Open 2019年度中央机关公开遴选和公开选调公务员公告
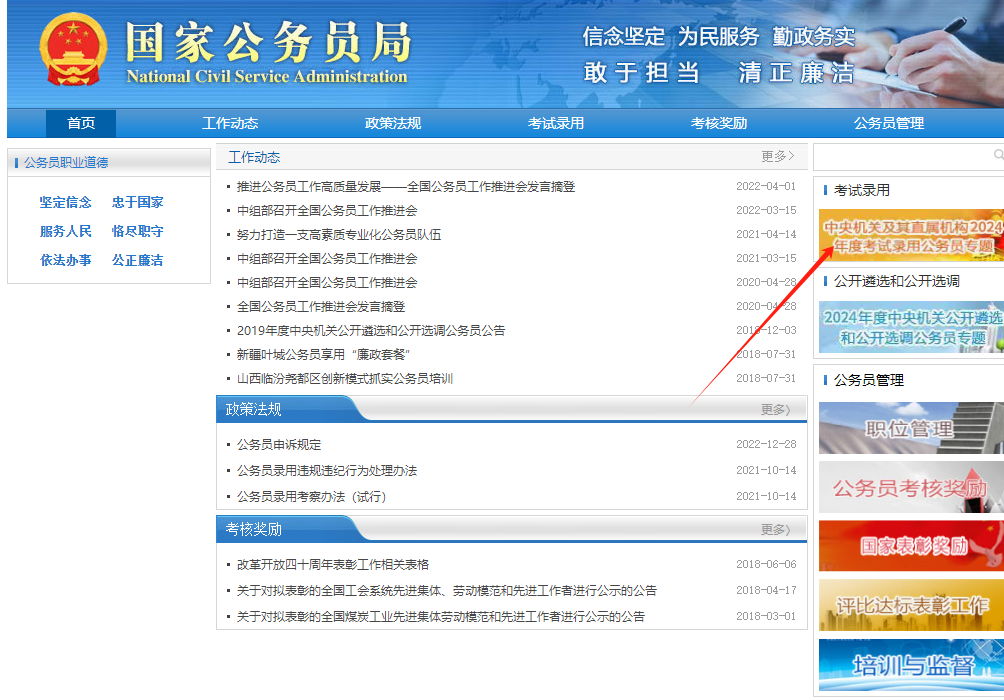Viewport: 1004px width, 700px height. 371,330
